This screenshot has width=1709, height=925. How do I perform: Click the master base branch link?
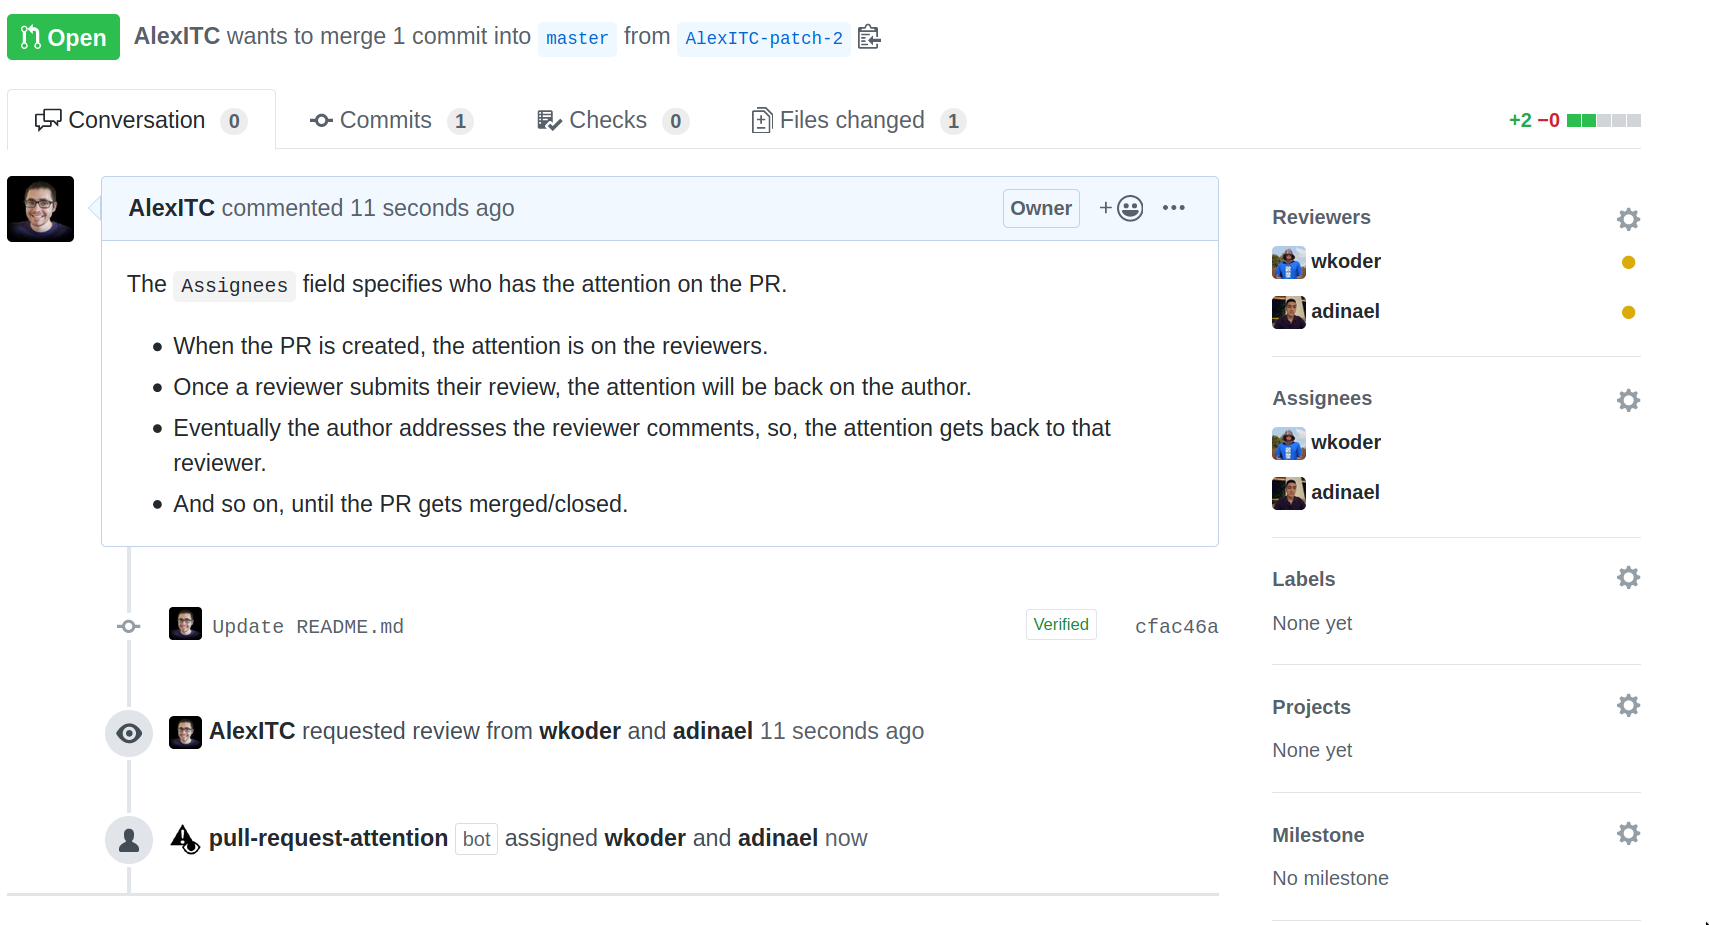click(577, 38)
